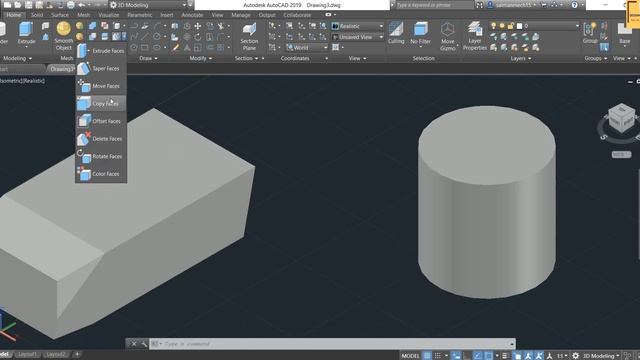Click the layer 0 color swatch
Viewport: 640px width, 360px height.
pyautogui.click(x=520, y=26)
